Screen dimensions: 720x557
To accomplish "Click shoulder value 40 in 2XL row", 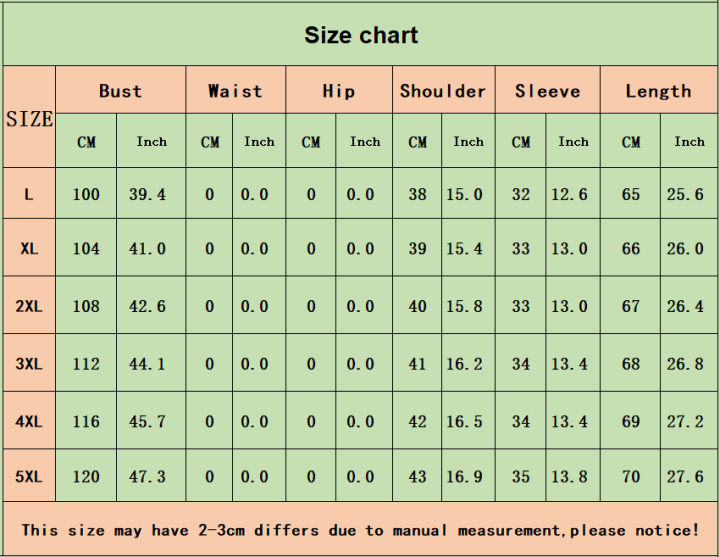I will tap(417, 306).
